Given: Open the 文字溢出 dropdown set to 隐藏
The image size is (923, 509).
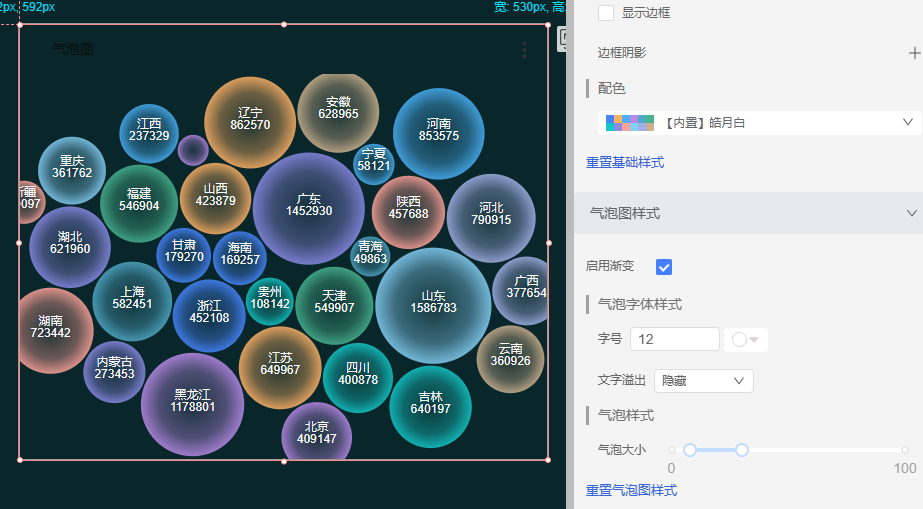Looking at the screenshot, I should [703, 381].
